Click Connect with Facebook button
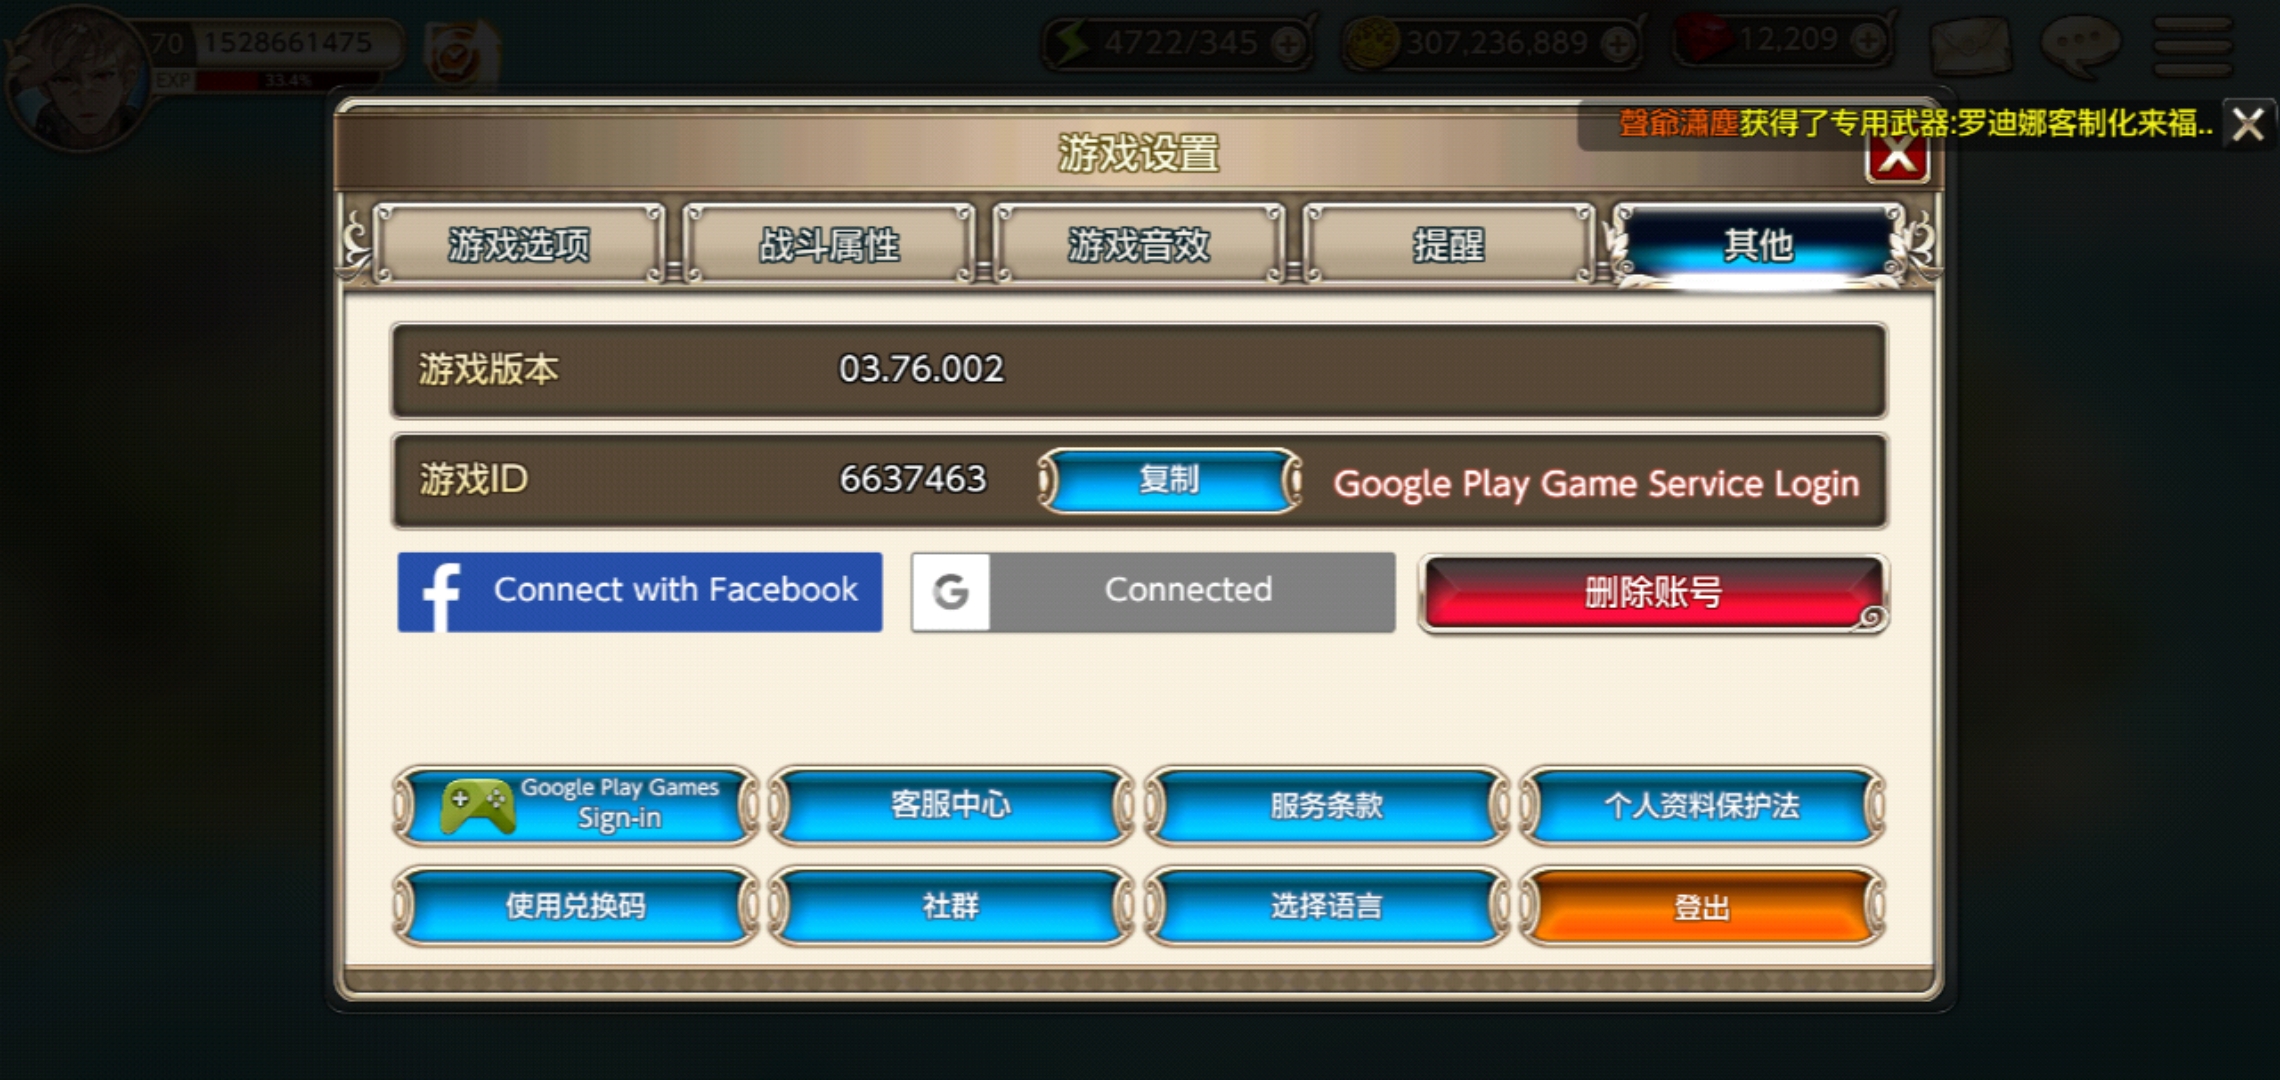2280x1080 pixels. coord(640,592)
